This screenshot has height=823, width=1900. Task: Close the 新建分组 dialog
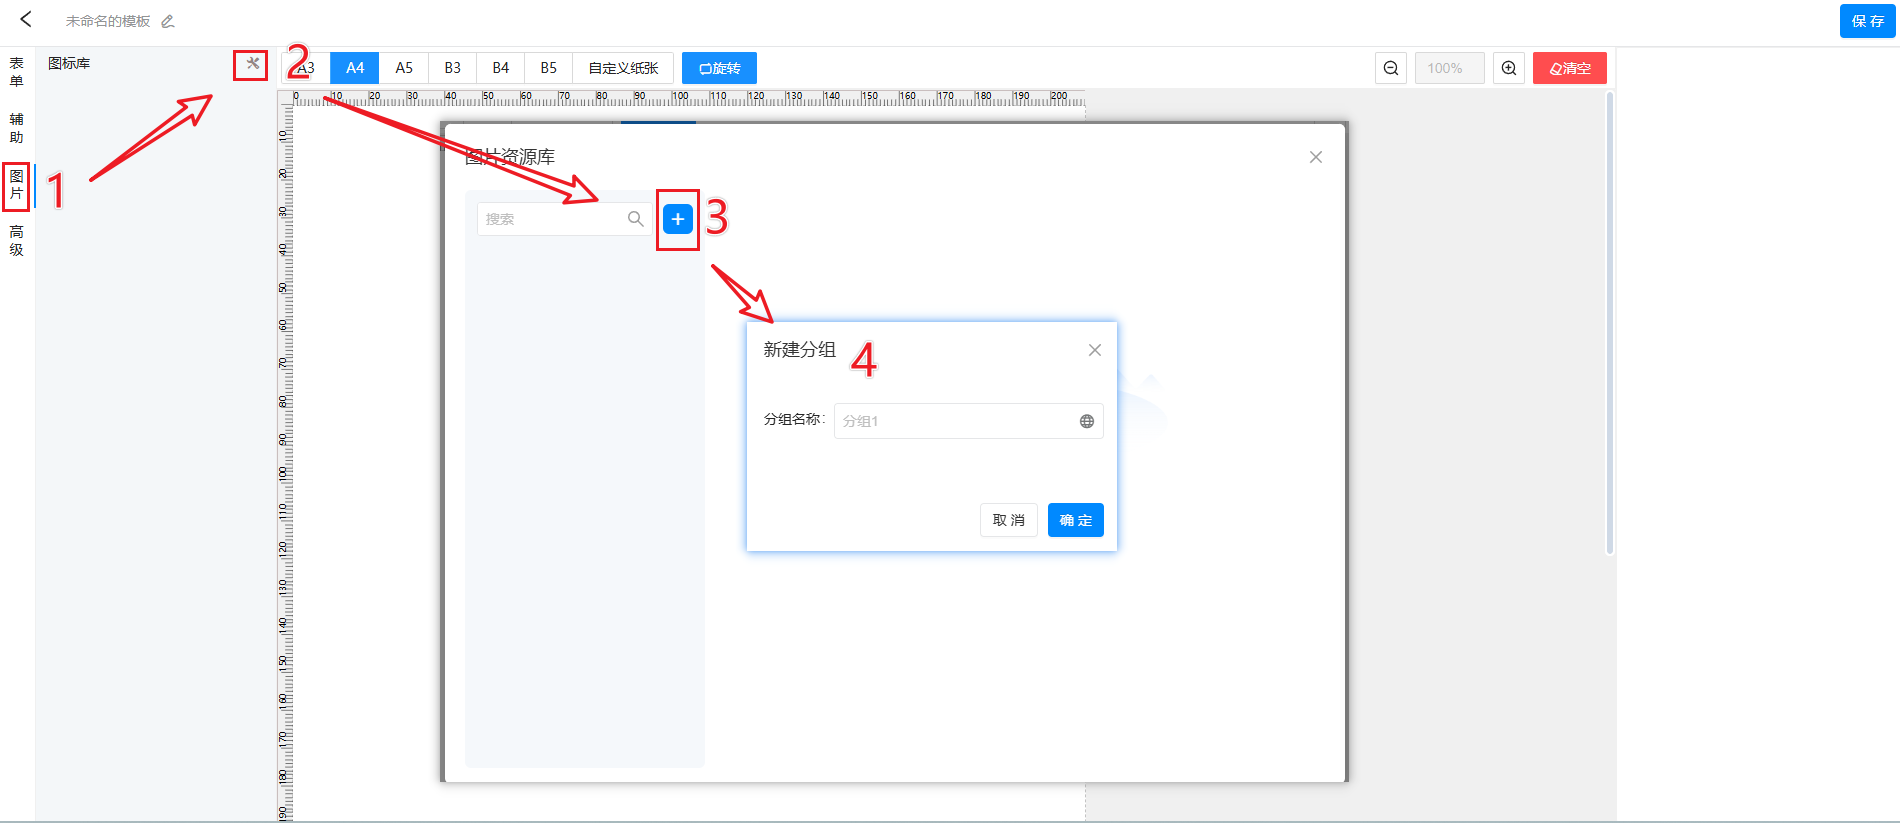tap(1095, 350)
